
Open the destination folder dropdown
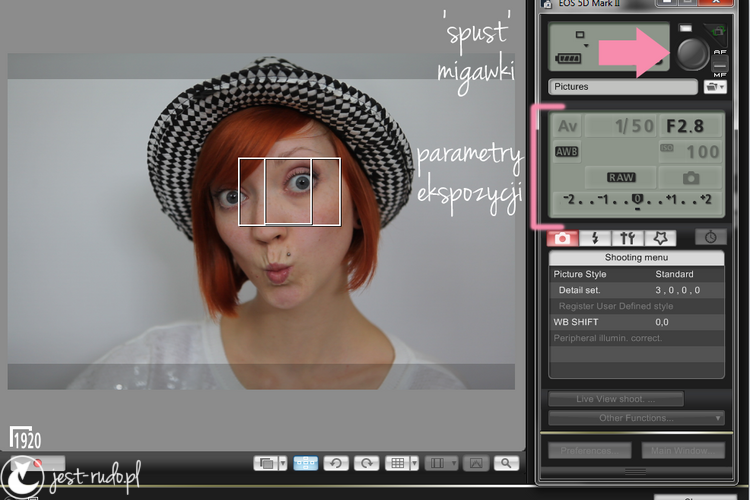coord(715,87)
